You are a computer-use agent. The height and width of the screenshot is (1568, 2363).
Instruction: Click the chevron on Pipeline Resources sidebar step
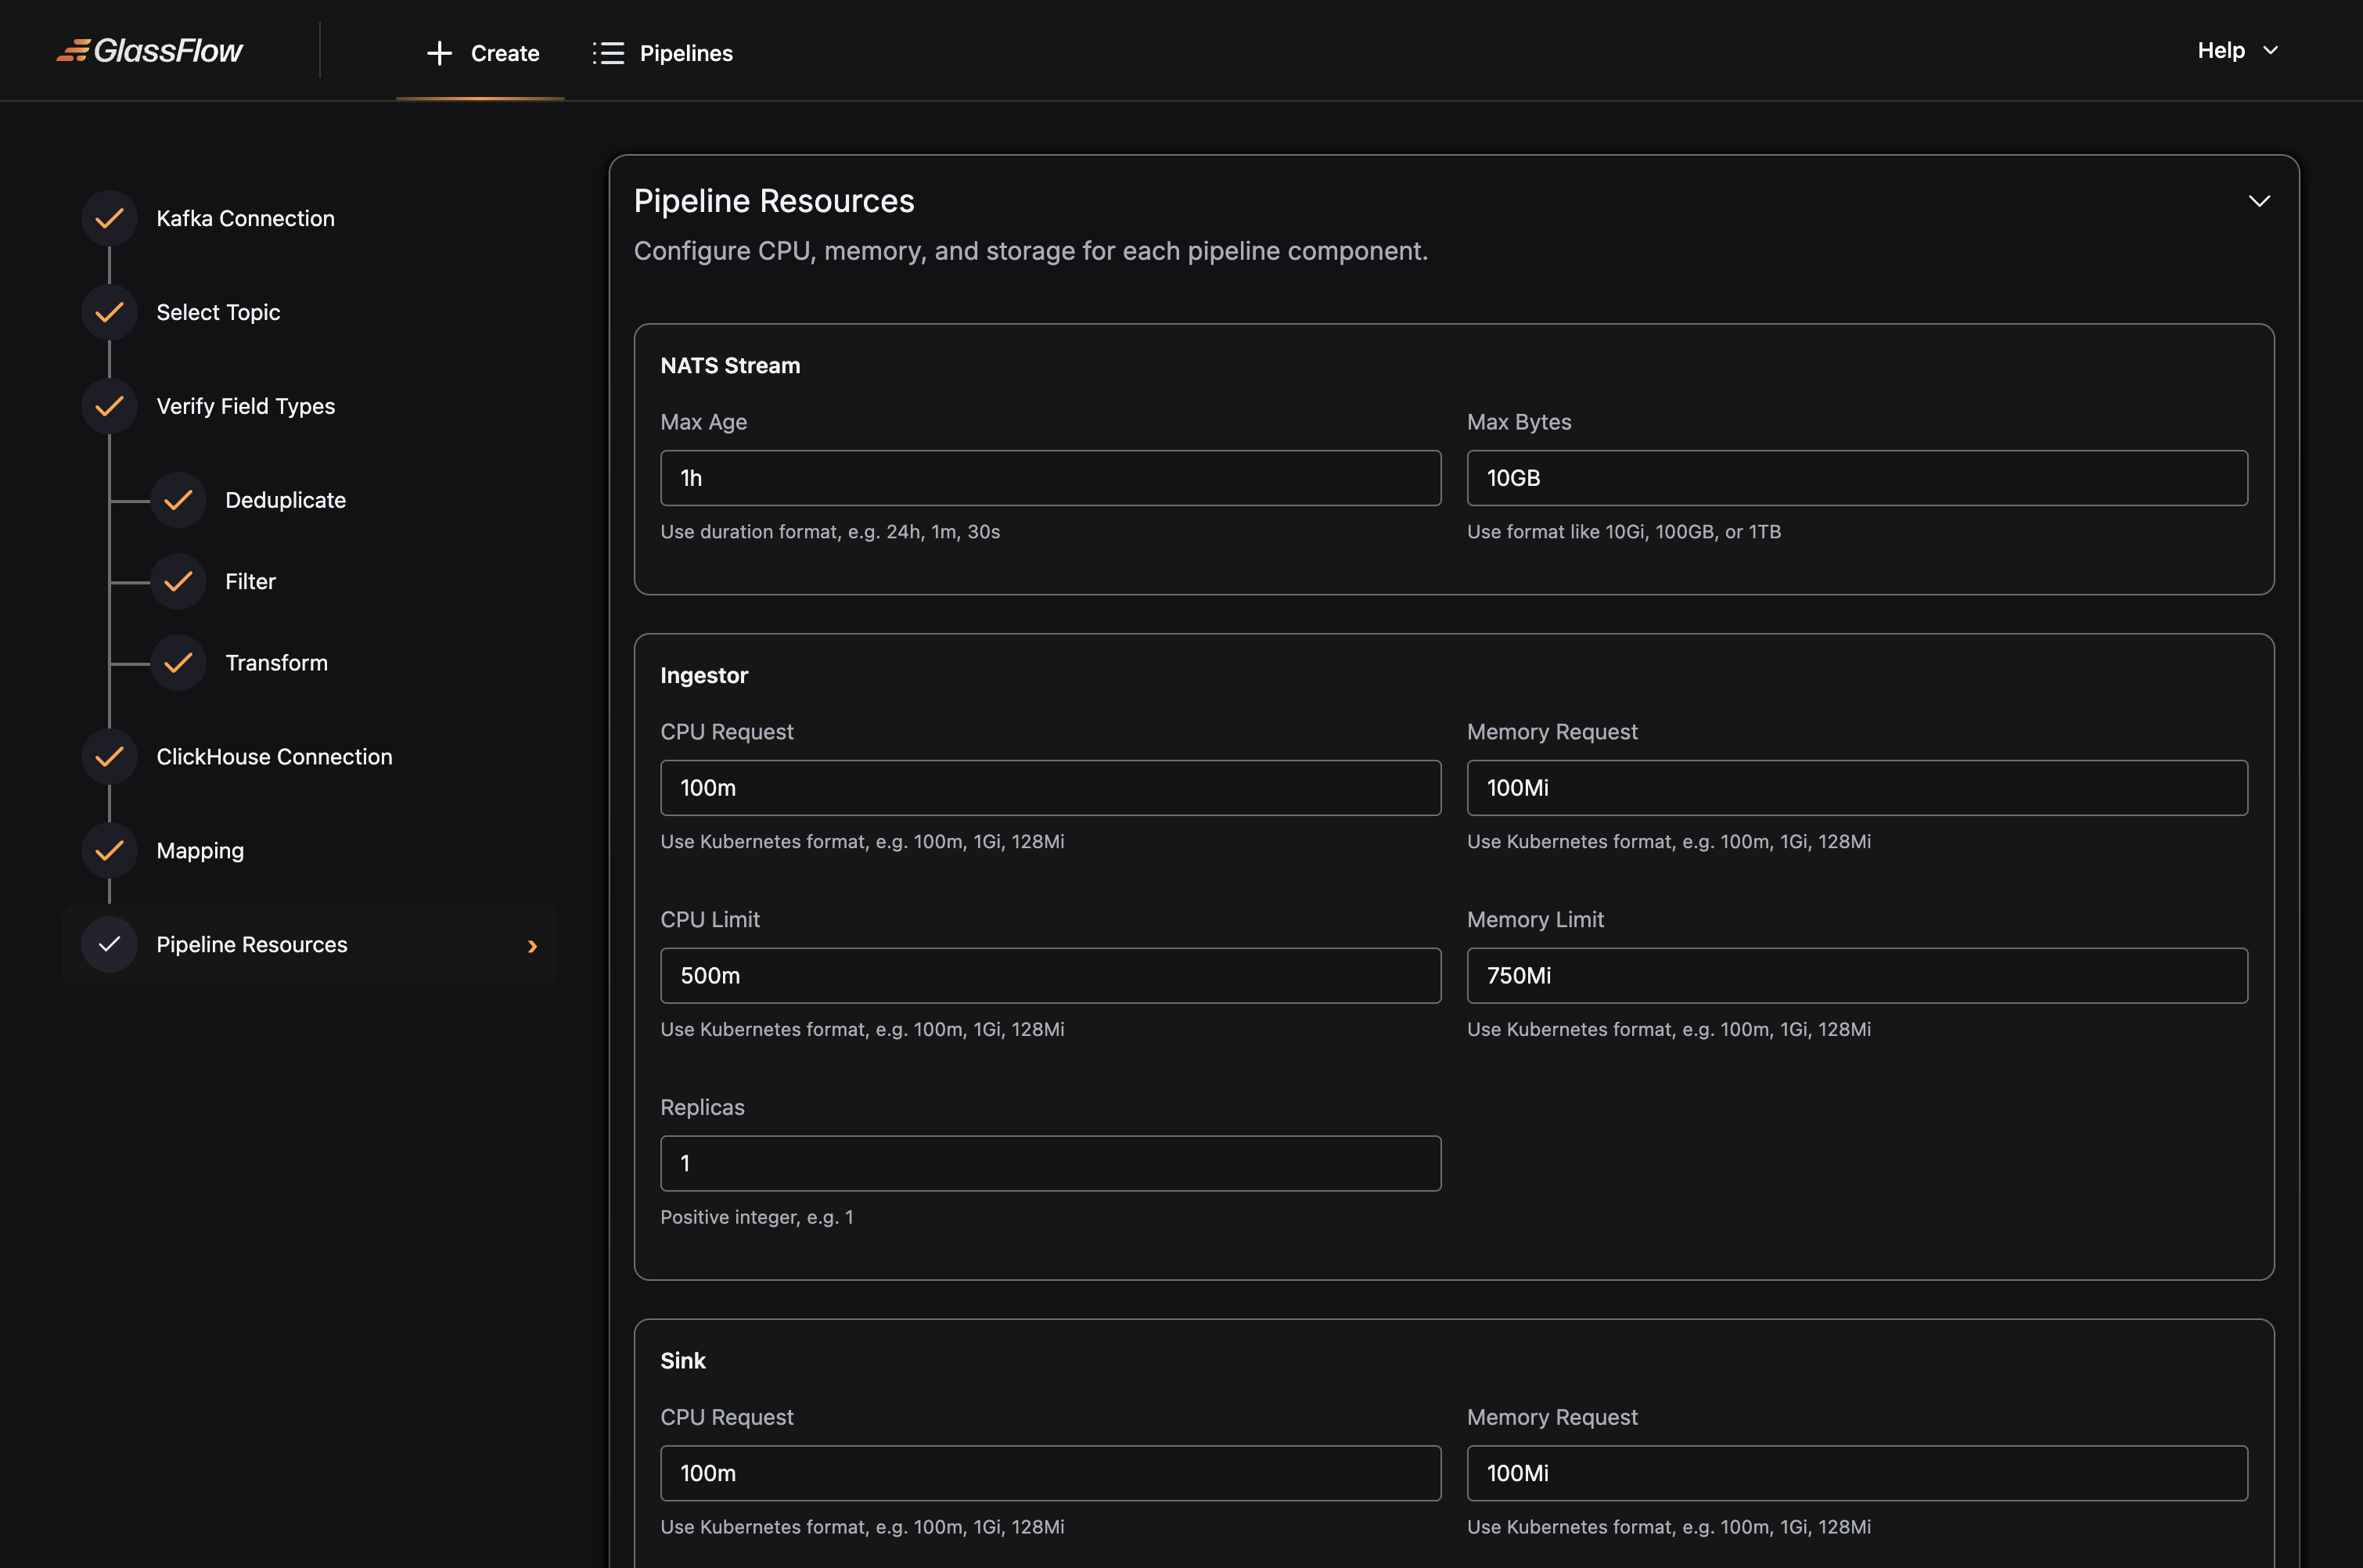click(531, 945)
